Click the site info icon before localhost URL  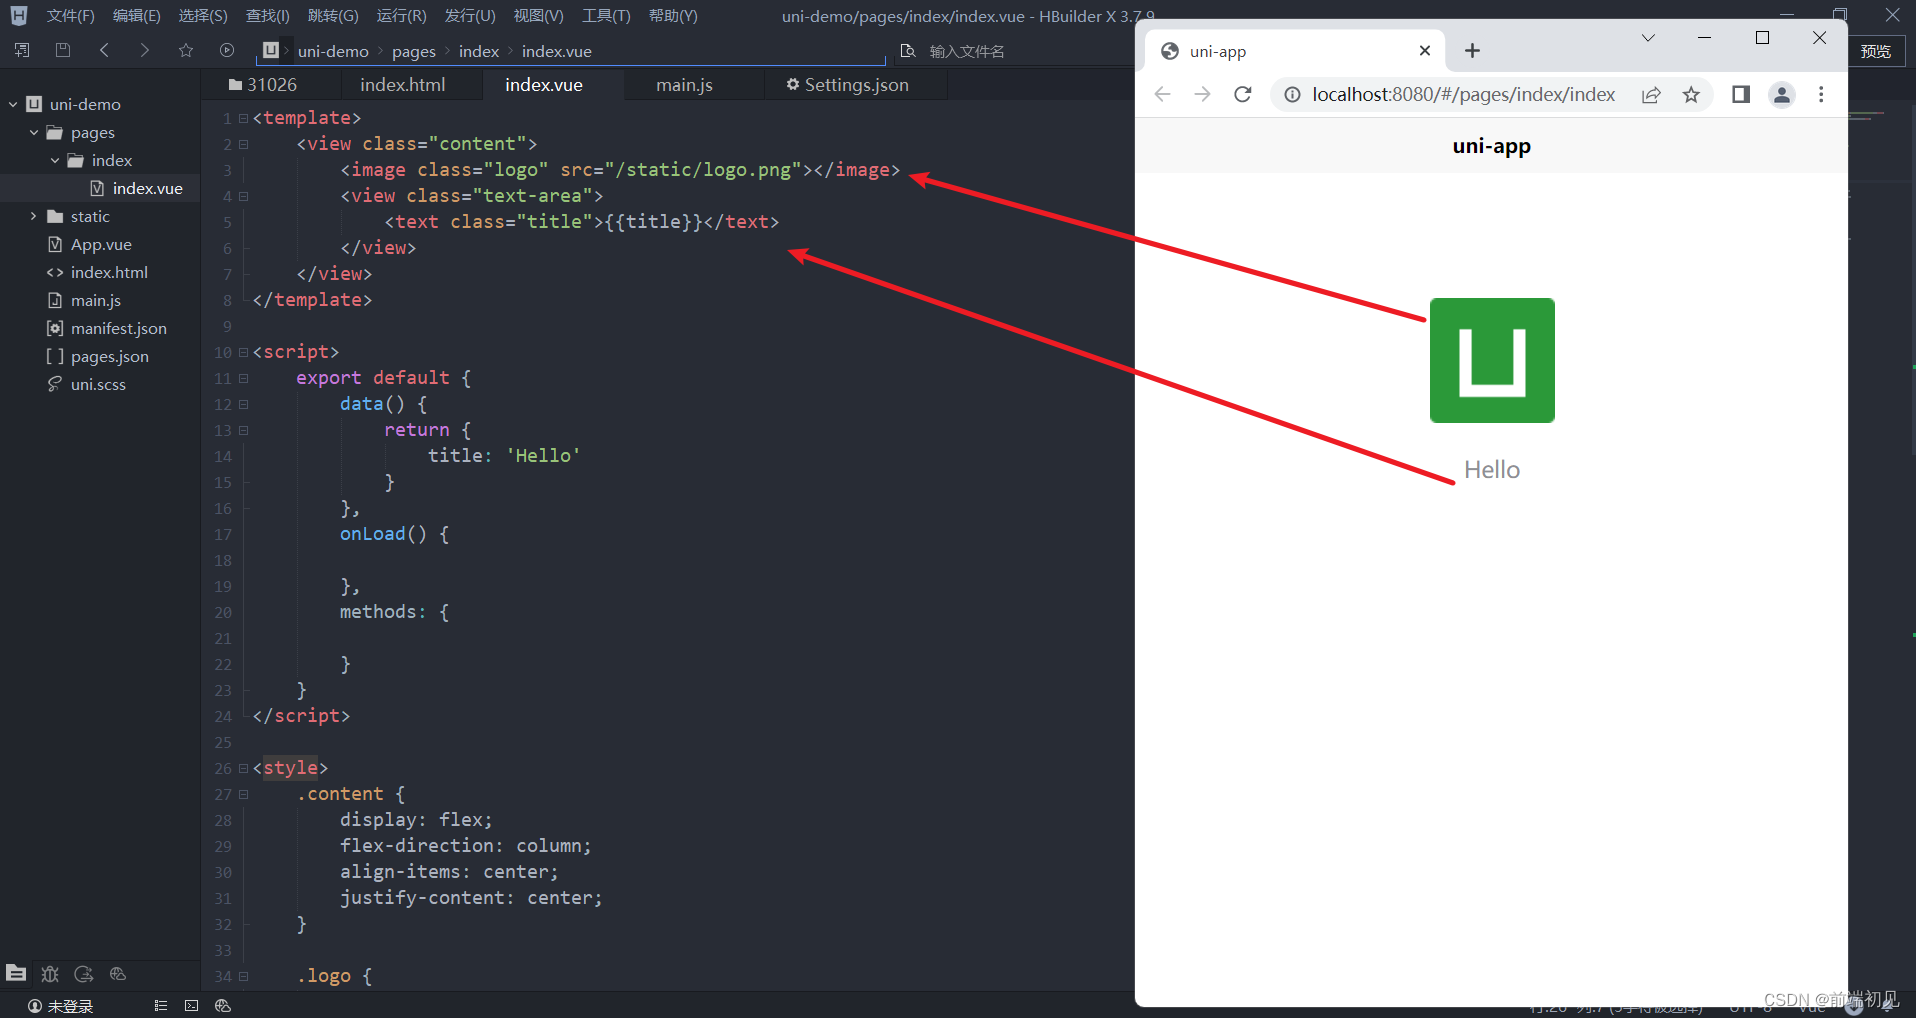coord(1292,94)
